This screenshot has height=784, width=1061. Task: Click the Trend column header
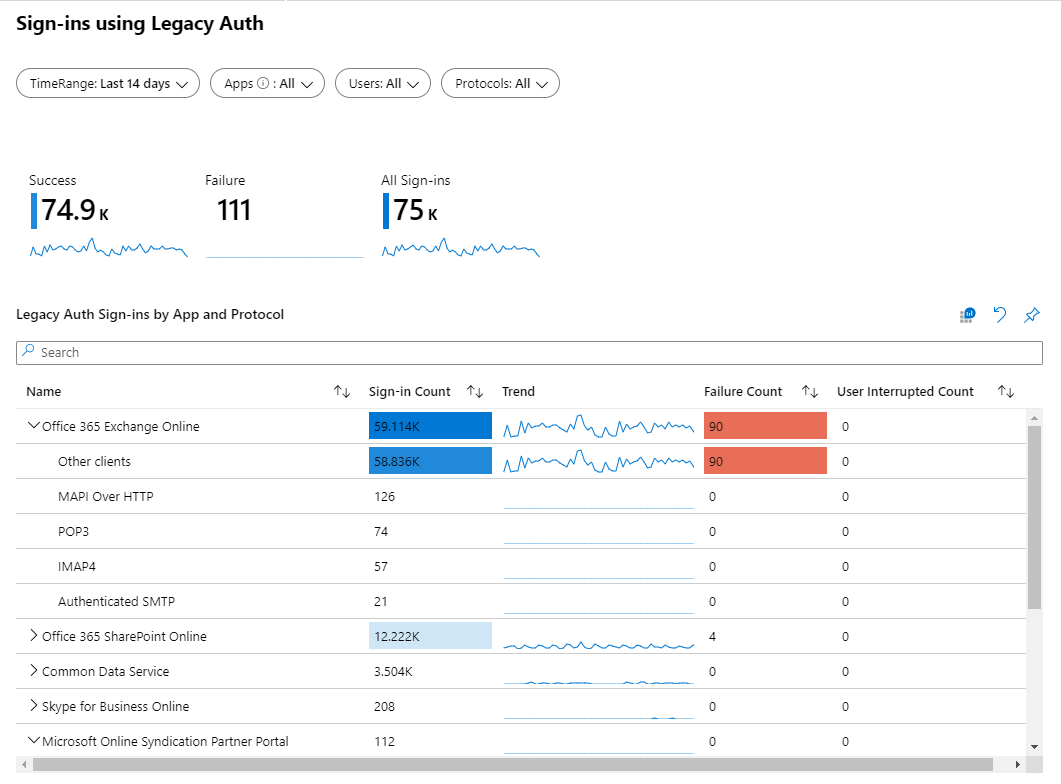[x=518, y=392]
